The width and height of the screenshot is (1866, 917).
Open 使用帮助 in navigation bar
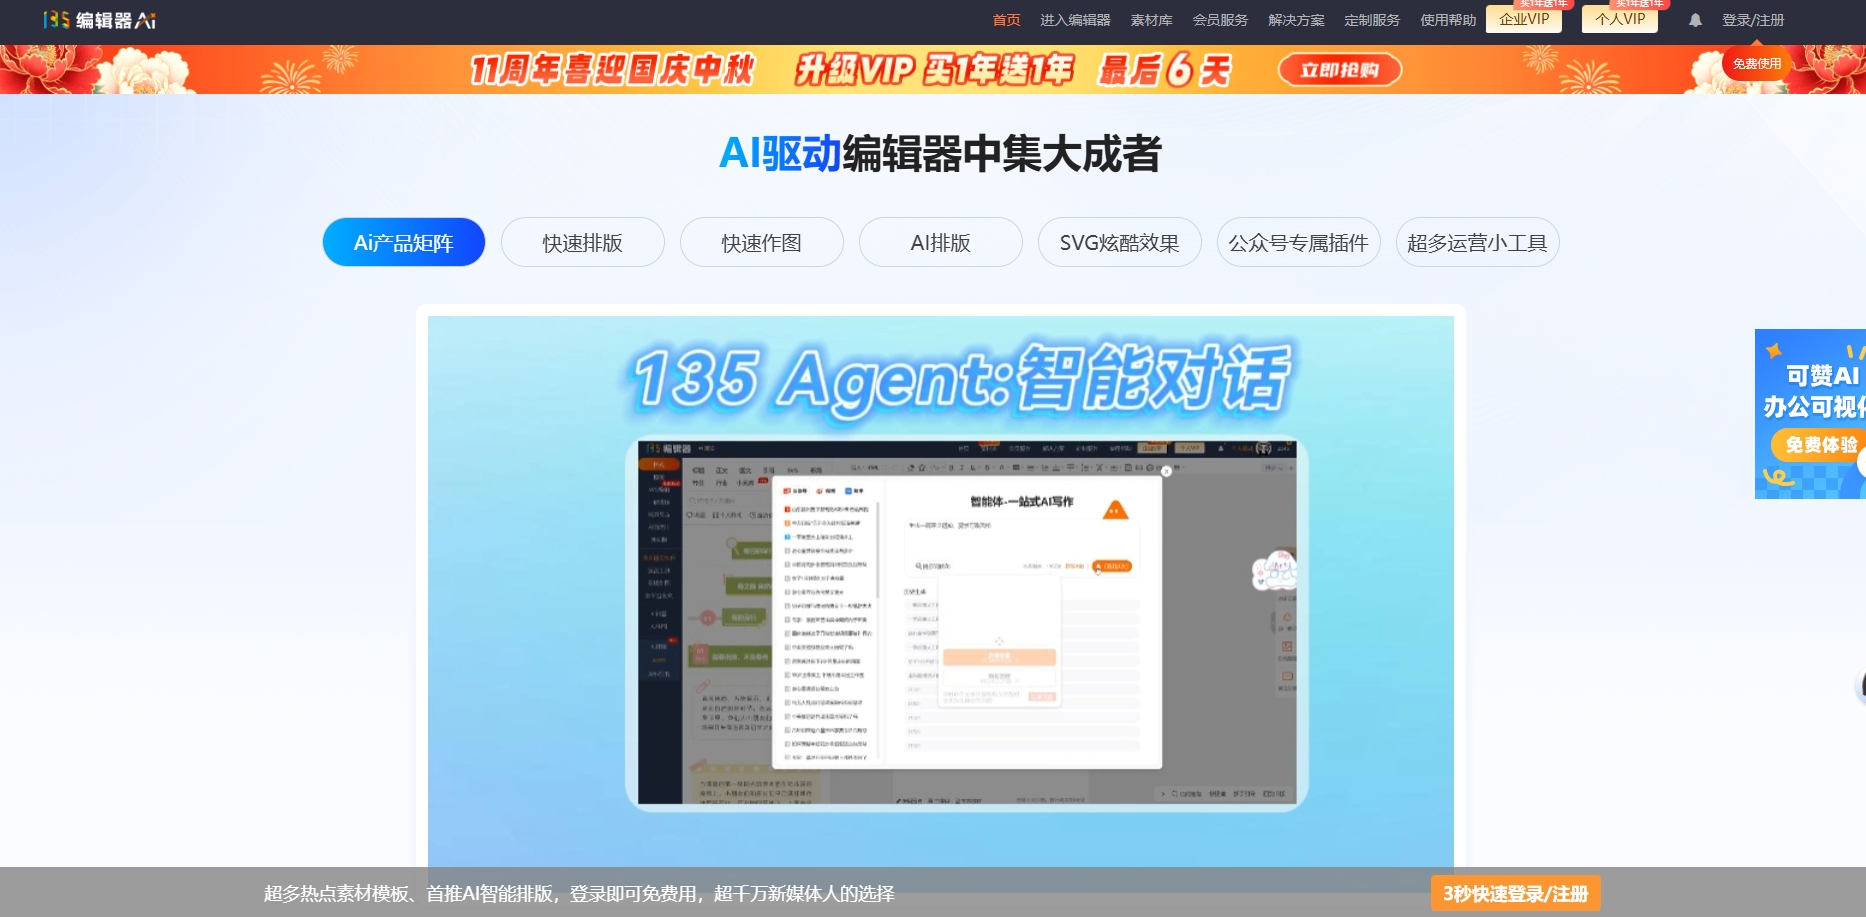tap(1446, 19)
